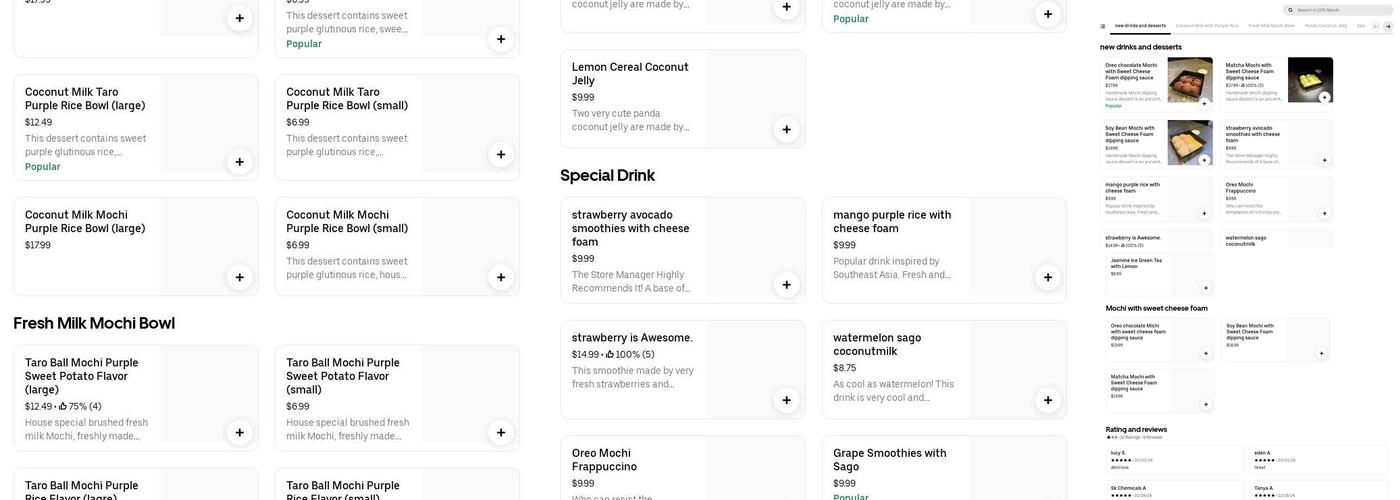Click next arrow in category tab strip
The height and width of the screenshot is (500, 1400).
(1390, 26)
